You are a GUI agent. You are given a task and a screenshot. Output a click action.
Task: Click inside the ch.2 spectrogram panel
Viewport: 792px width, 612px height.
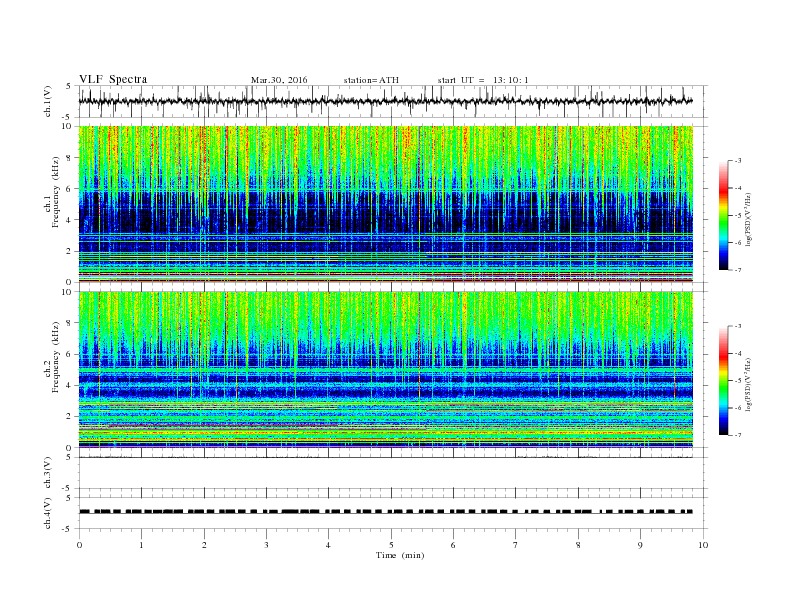pyautogui.click(x=385, y=369)
